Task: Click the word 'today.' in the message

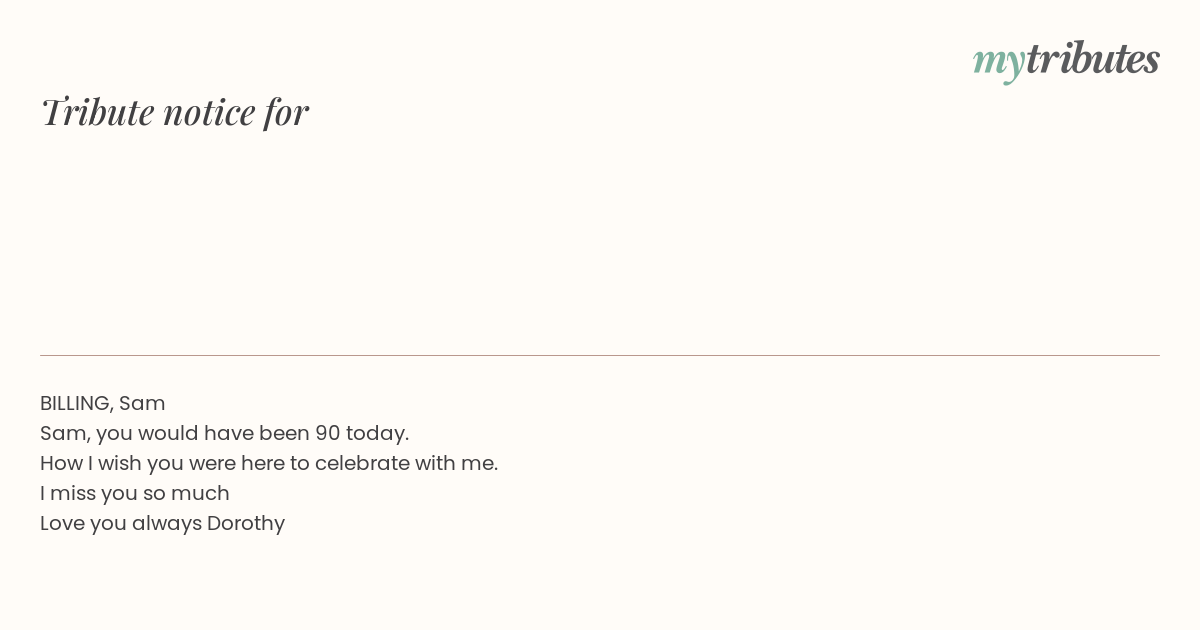Action: point(378,433)
